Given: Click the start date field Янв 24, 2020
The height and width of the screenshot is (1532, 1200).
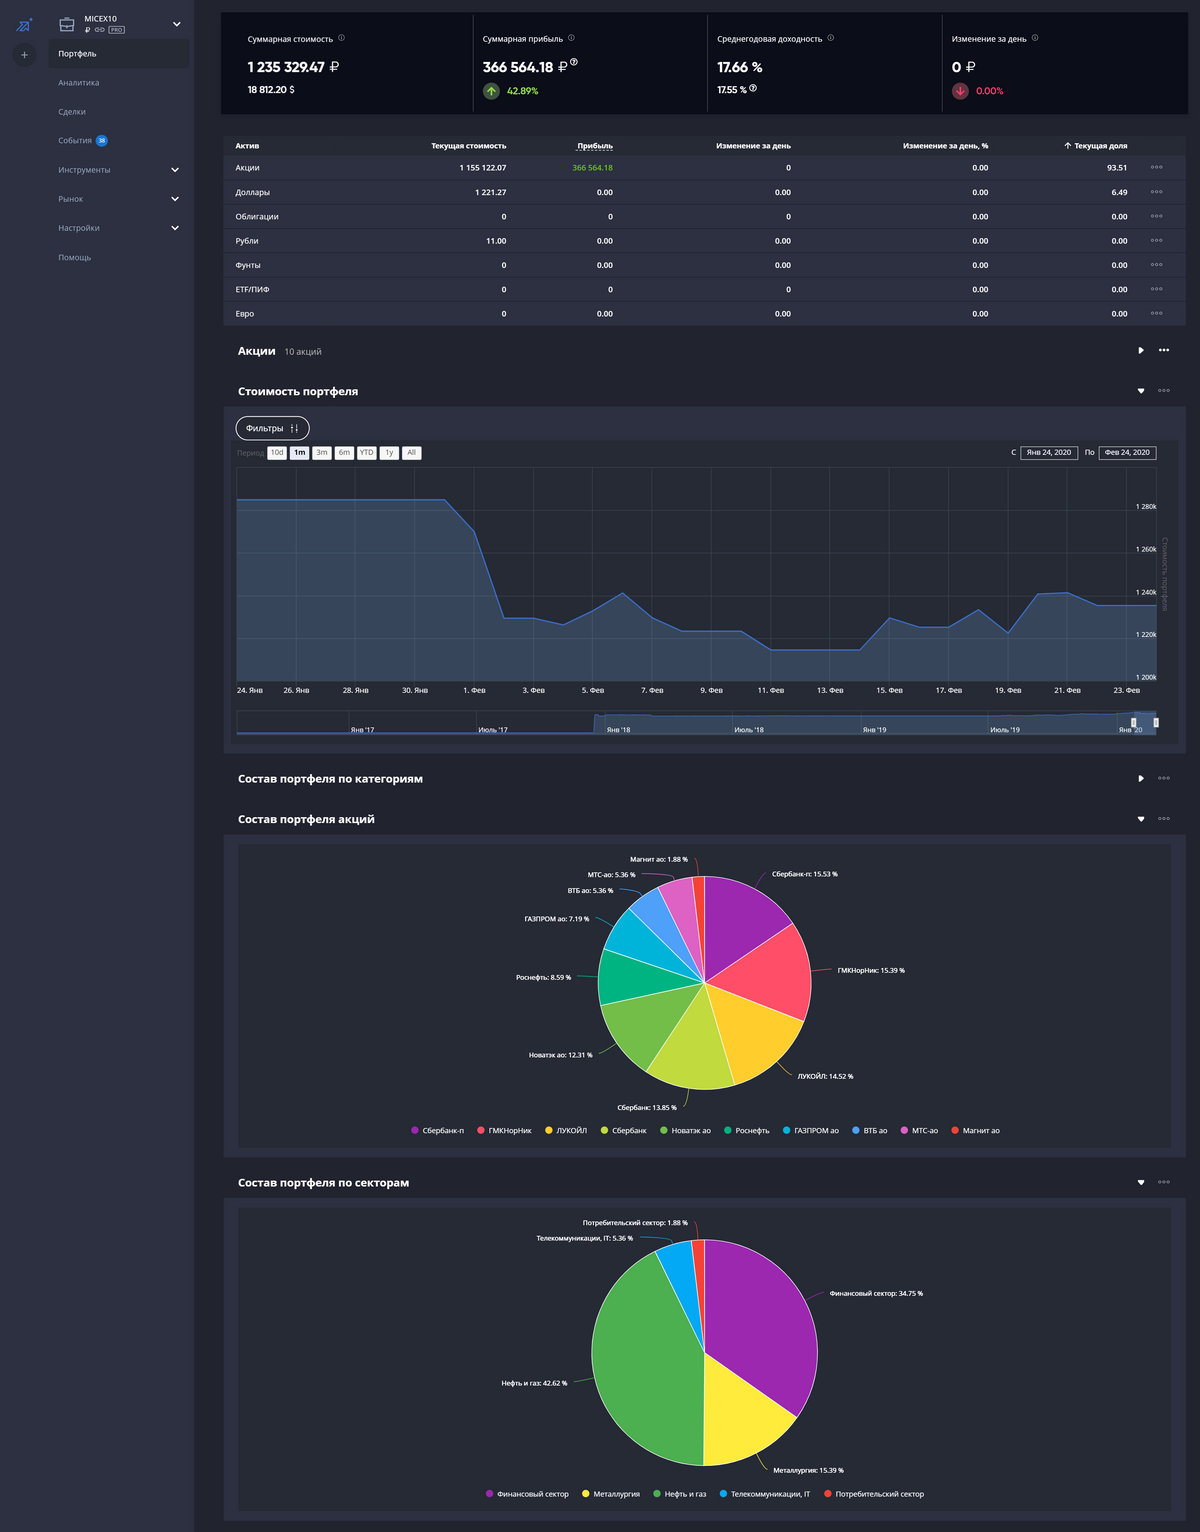Looking at the screenshot, I should pyautogui.click(x=1048, y=453).
